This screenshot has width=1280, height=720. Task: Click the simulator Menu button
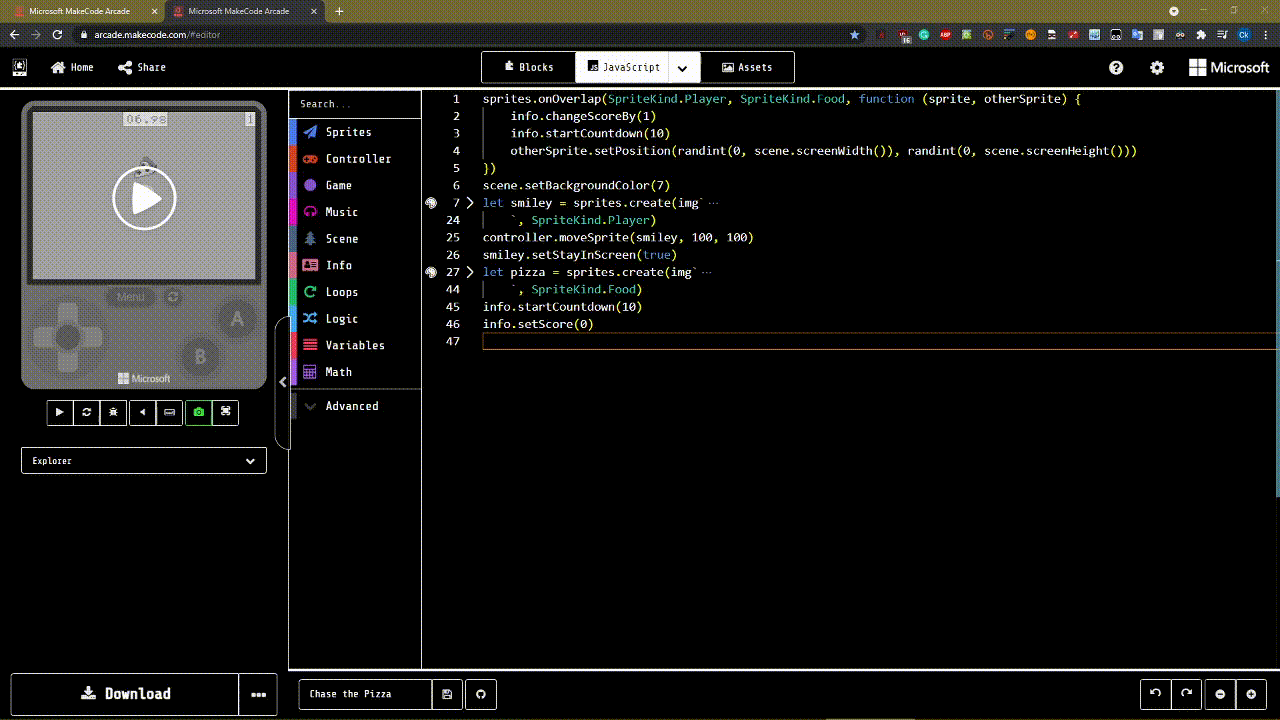point(131,297)
